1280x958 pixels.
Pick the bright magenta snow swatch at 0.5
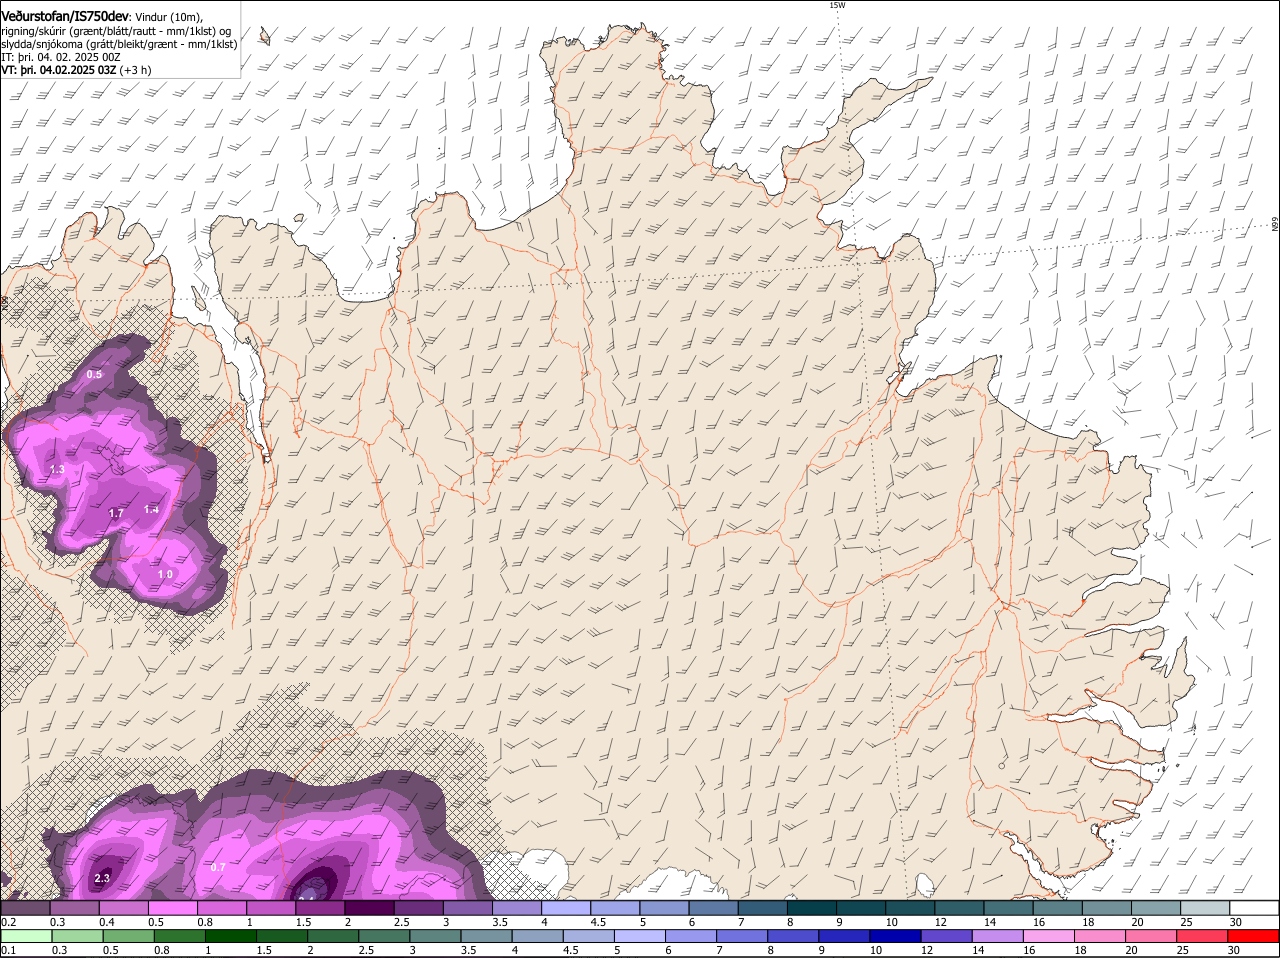coord(174,908)
